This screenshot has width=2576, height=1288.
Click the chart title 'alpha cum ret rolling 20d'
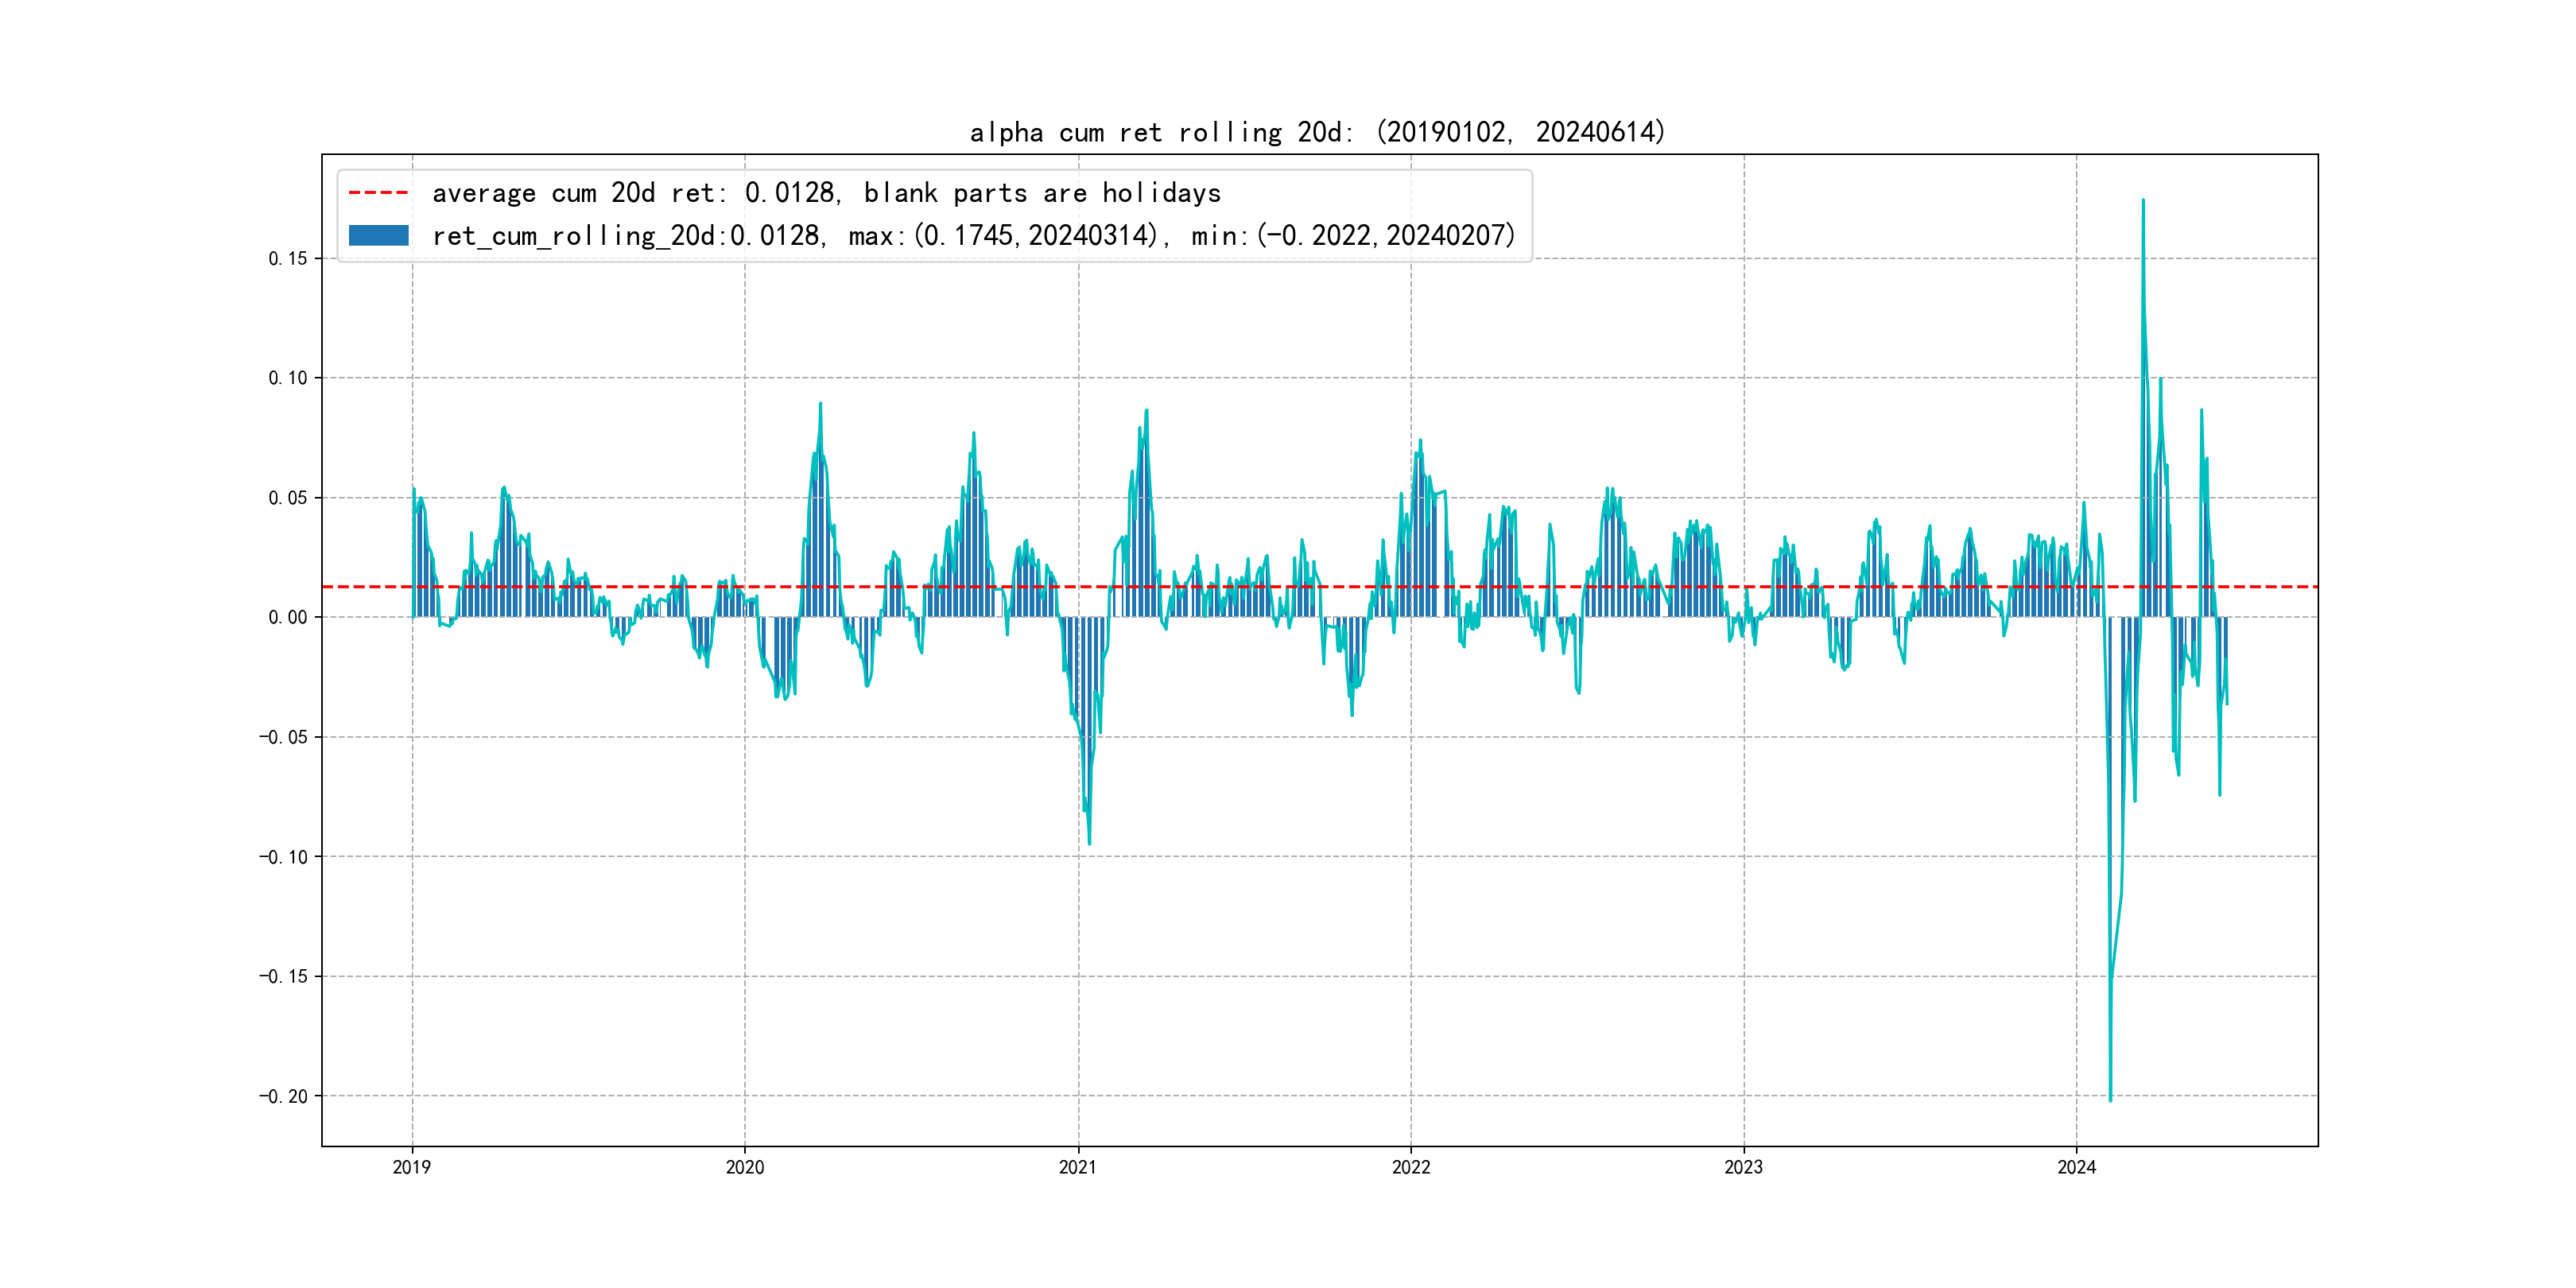click(1317, 132)
